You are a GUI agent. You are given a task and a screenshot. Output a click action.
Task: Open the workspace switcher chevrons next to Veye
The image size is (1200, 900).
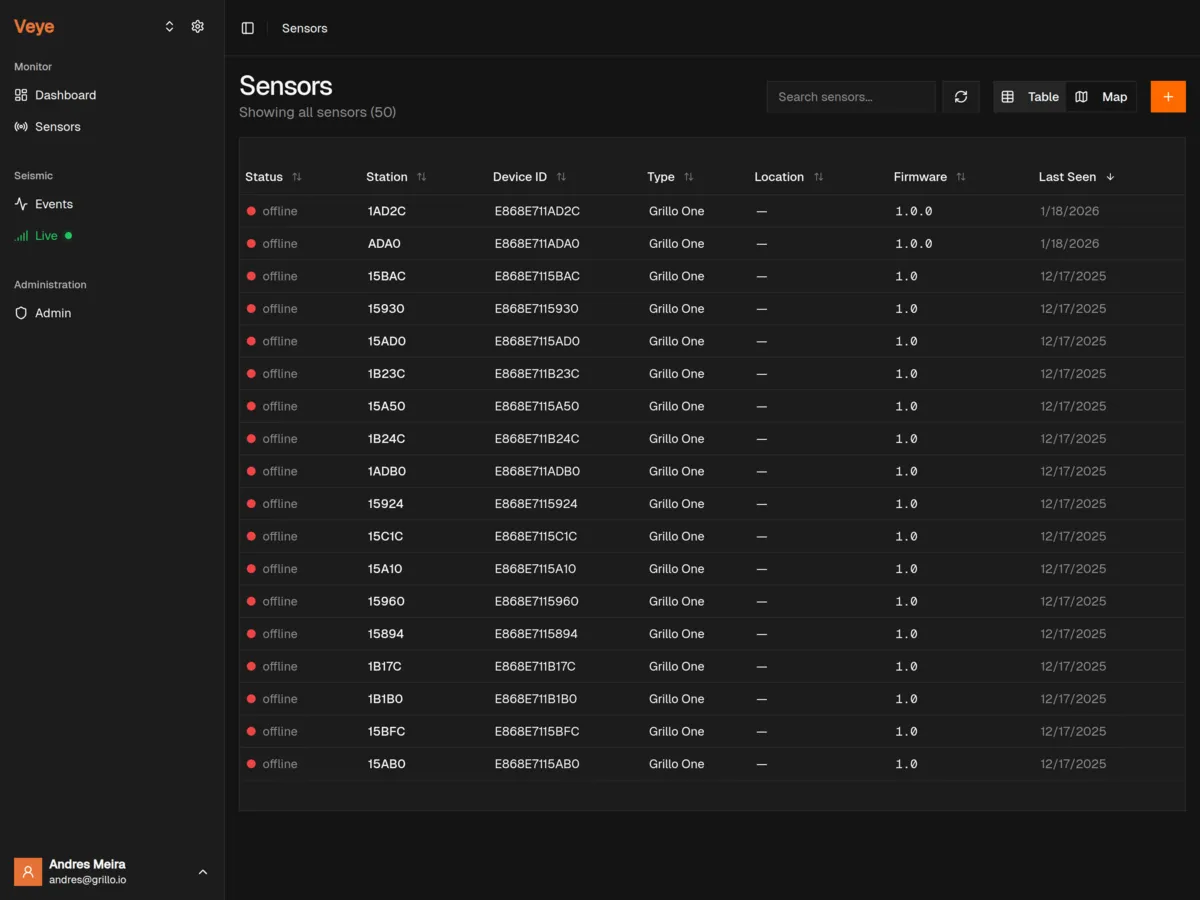pos(169,26)
